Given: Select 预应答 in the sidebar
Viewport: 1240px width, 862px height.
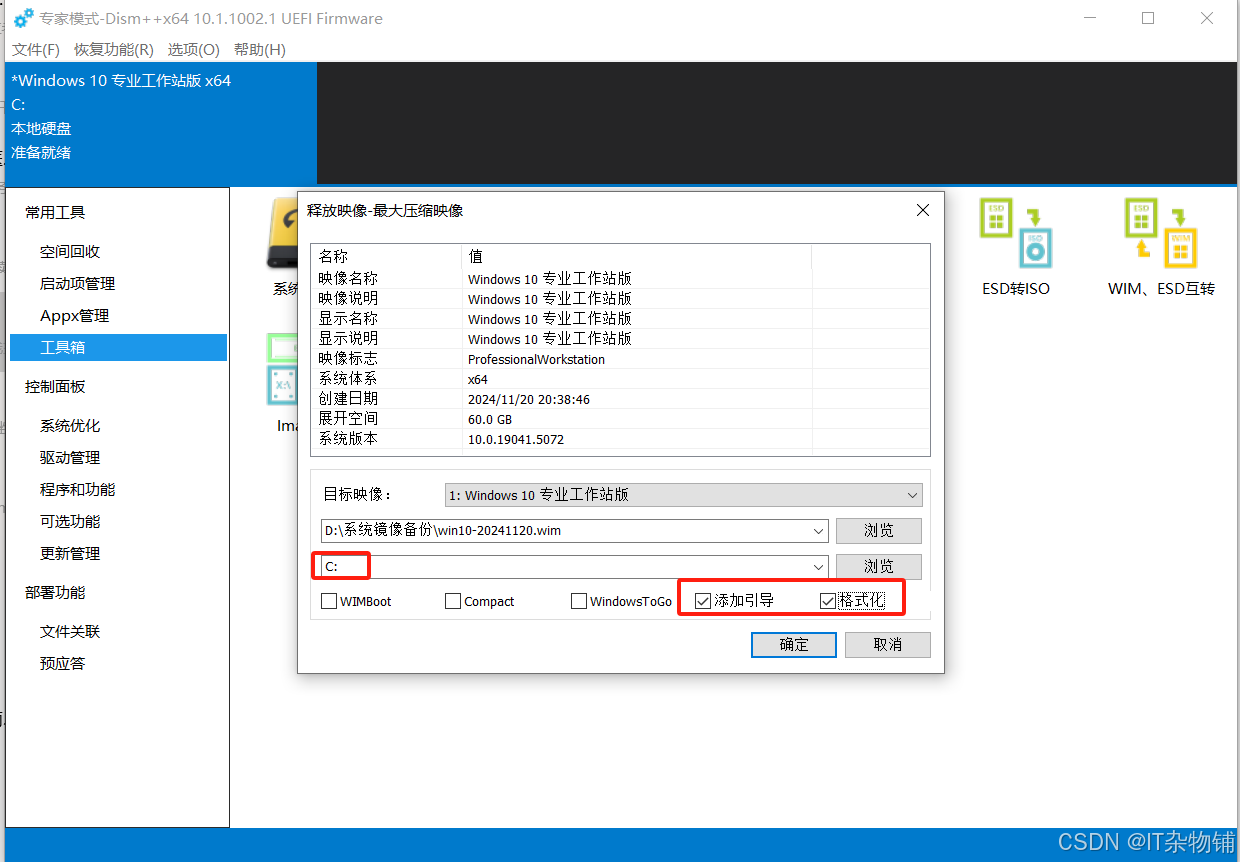Looking at the screenshot, I should click(62, 664).
